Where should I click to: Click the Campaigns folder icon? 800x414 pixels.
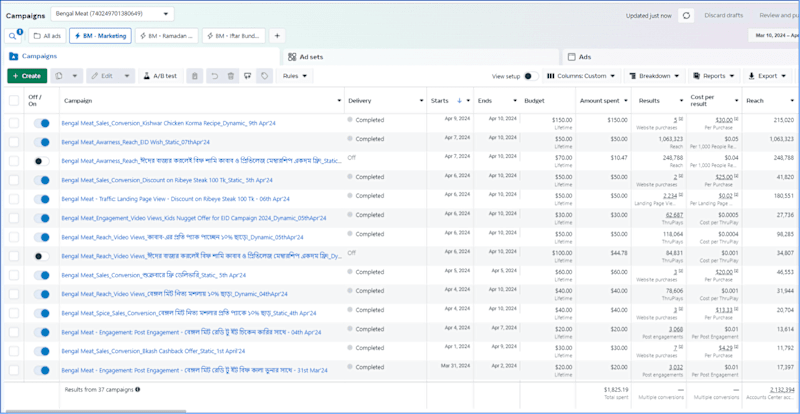coord(14,56)
